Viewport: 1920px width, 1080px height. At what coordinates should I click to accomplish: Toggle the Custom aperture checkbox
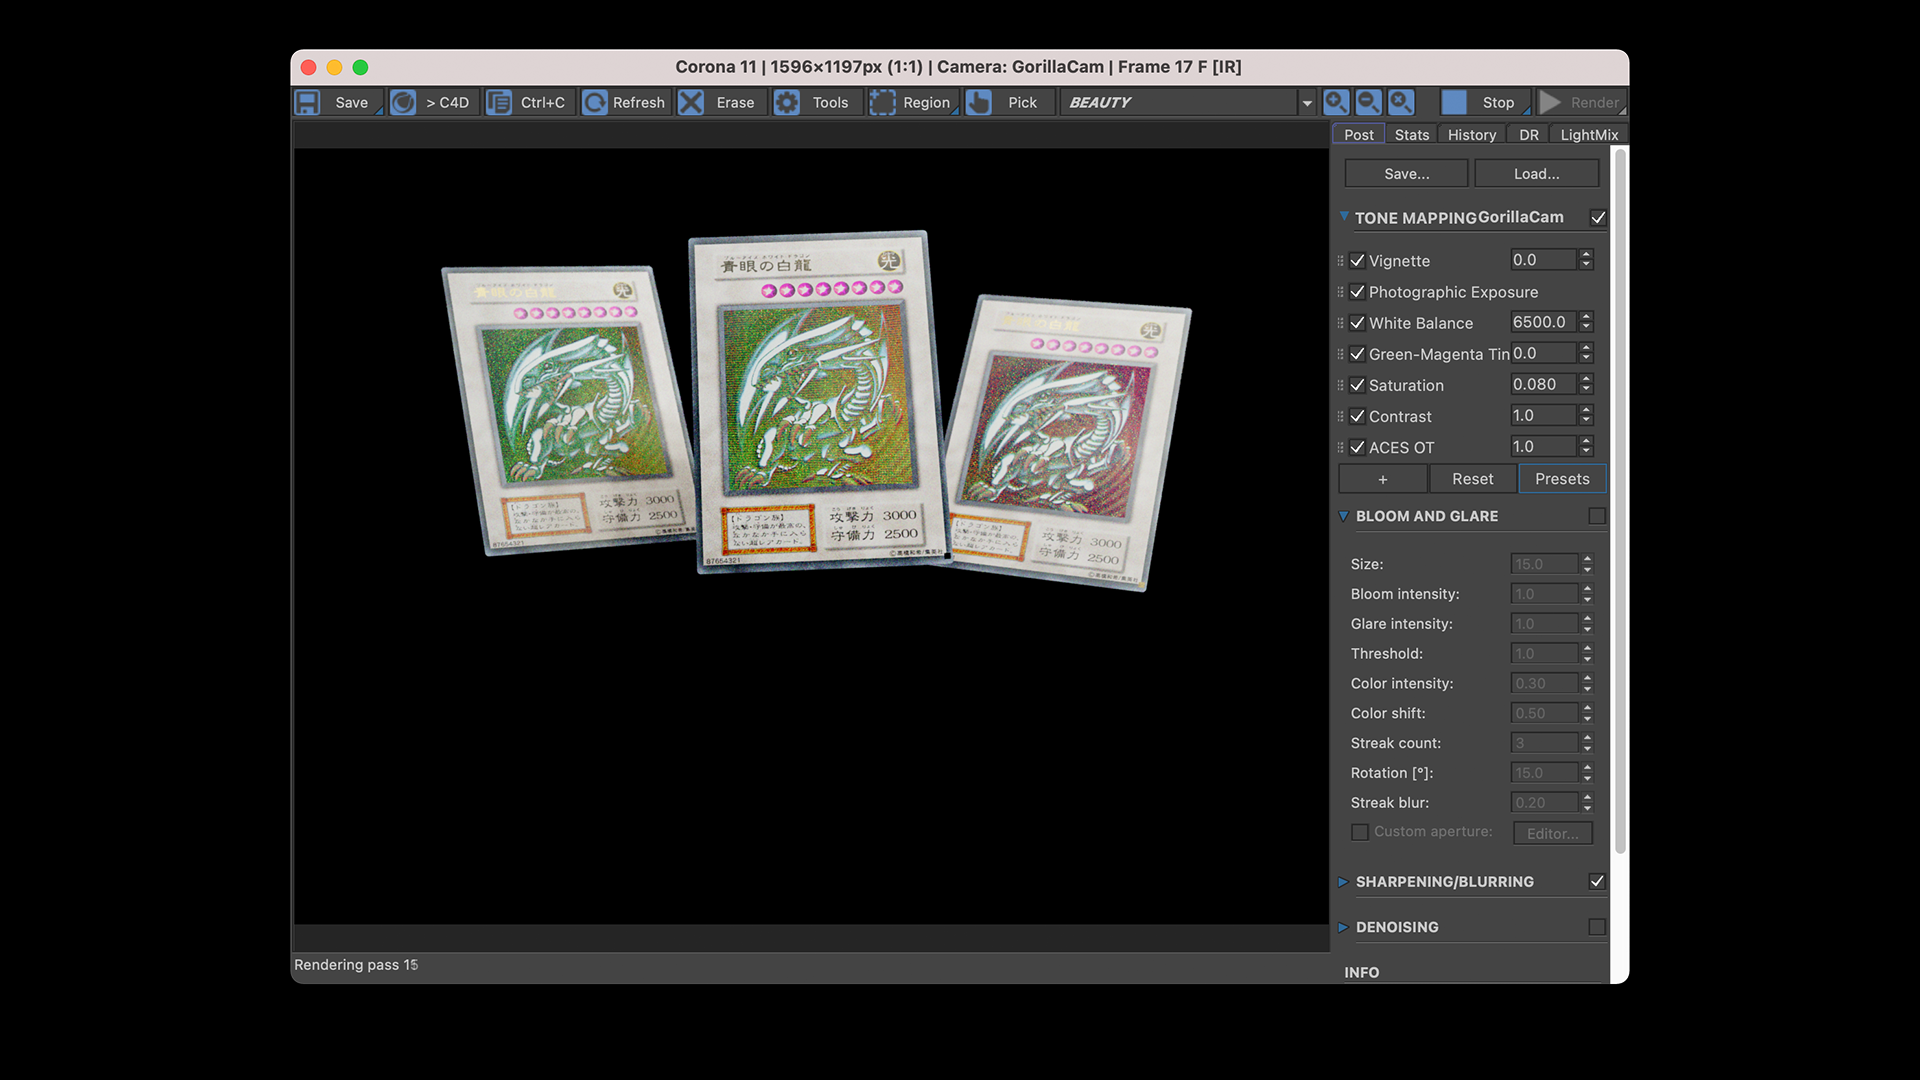1360,832
